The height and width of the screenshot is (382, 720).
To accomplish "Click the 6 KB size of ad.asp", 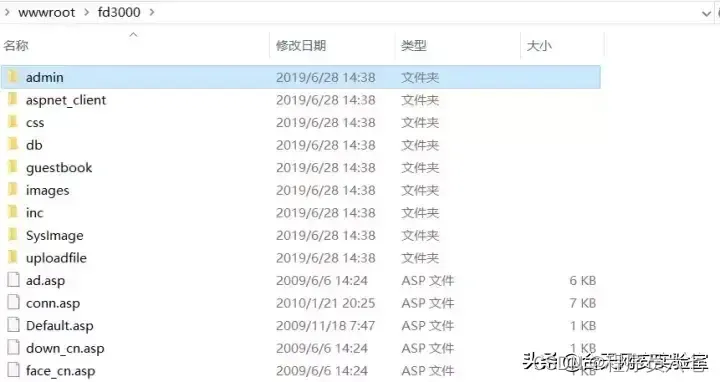I will pyautogui.click(x=583, y=281).
